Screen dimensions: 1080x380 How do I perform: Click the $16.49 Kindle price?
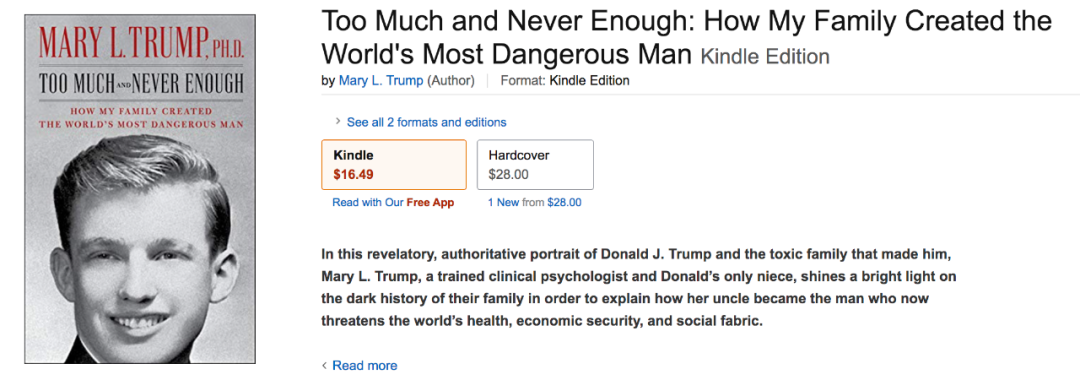tap(353, 174)
